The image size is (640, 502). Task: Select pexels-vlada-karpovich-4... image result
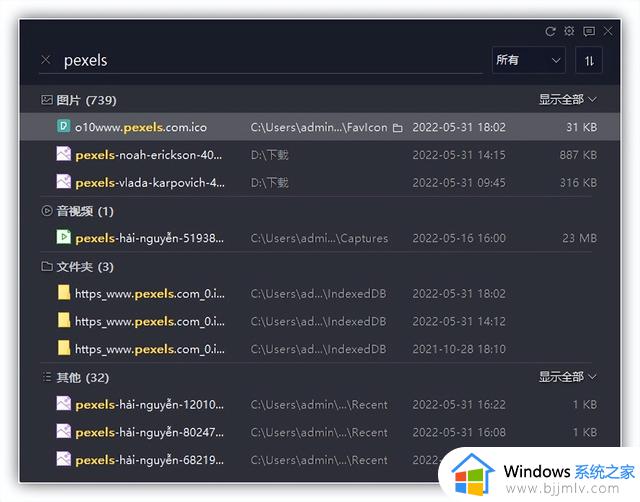320,182
